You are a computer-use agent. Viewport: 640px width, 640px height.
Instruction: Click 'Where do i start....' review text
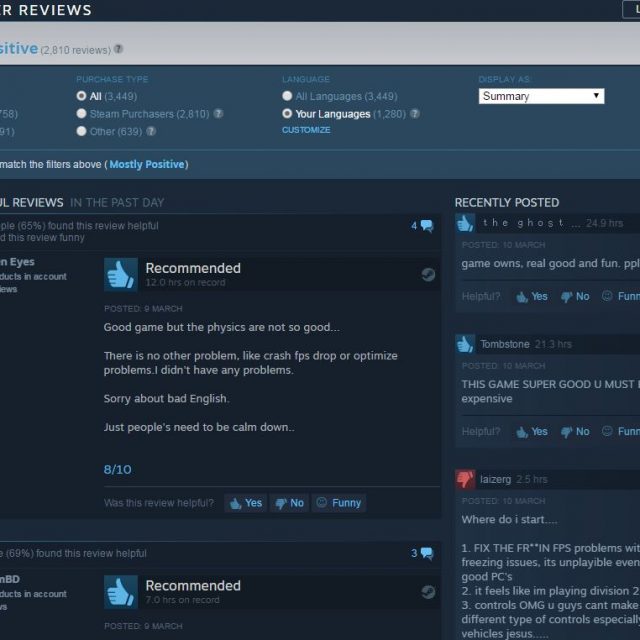(x=509, y=520)
